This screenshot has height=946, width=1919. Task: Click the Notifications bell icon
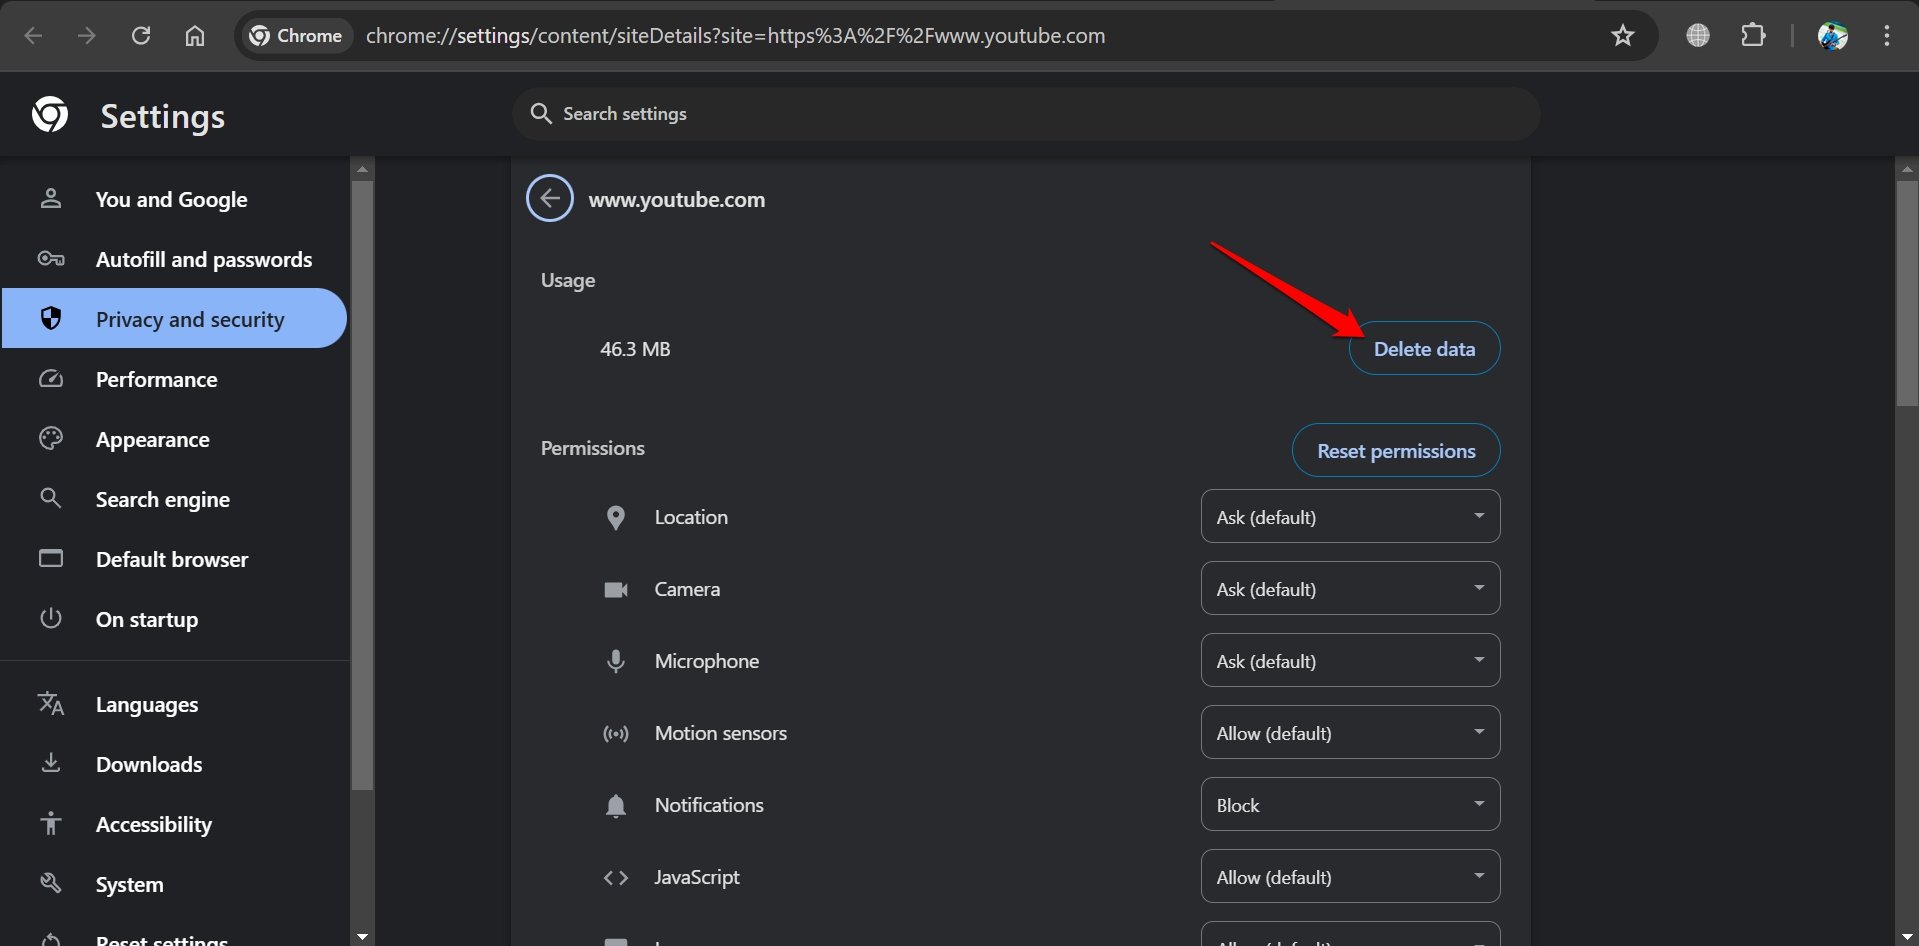(616, 805)
